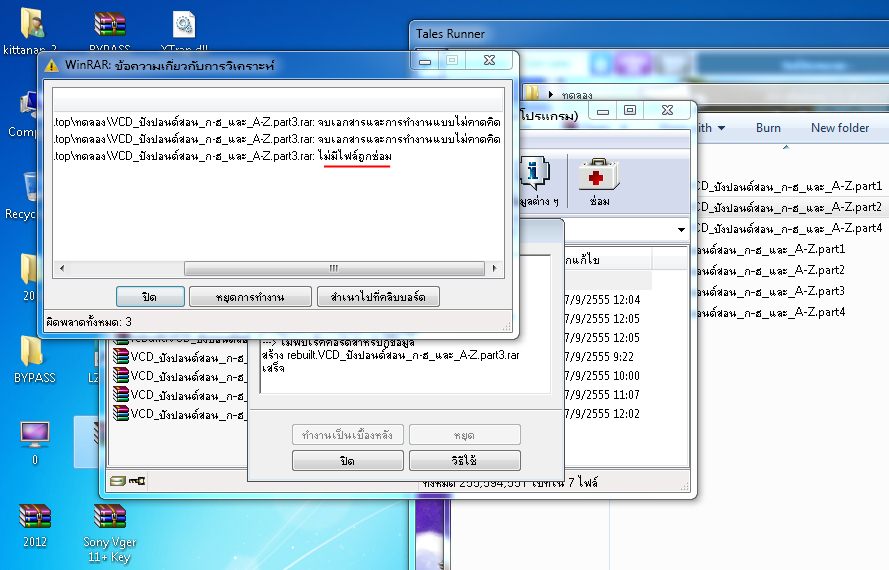This screenshot has height=570, width=889.
Task: Click the ปิด button in repair progress dialog
Action: pyautogui.click(x=348, y=461)
